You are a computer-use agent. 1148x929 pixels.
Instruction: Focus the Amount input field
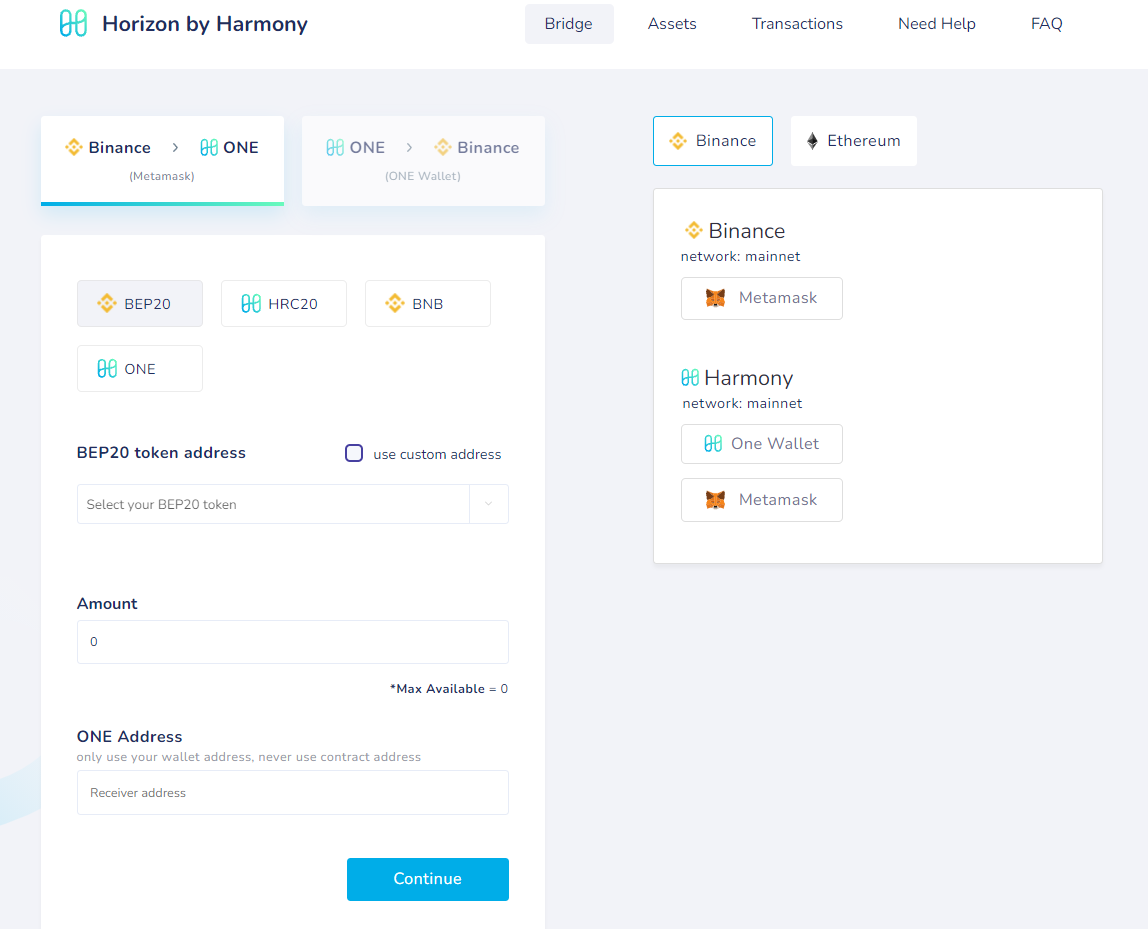point(293,642)
